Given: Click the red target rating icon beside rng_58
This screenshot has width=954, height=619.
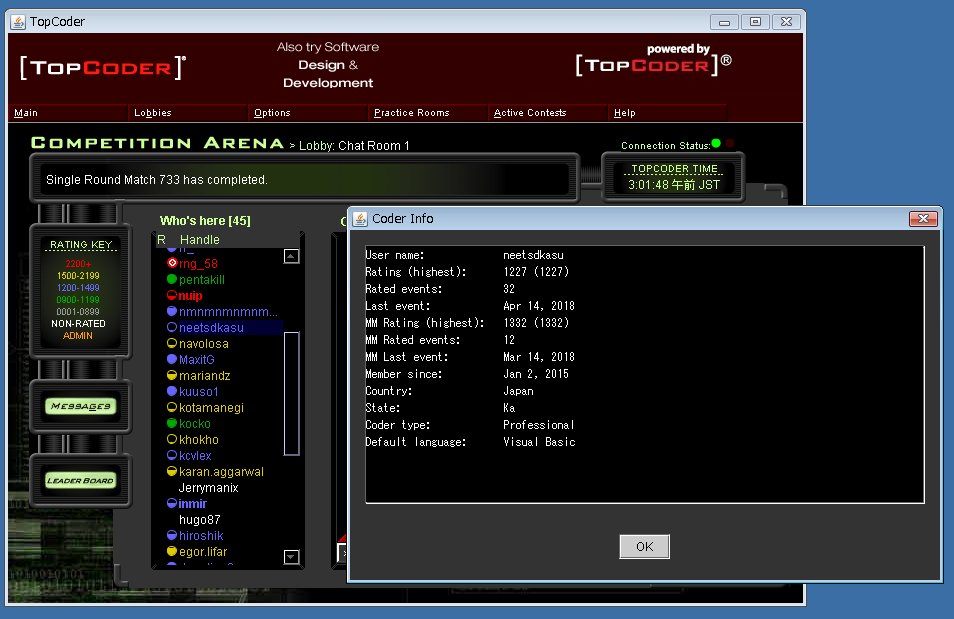Looking at the screenshot, I should pos(172,263).
